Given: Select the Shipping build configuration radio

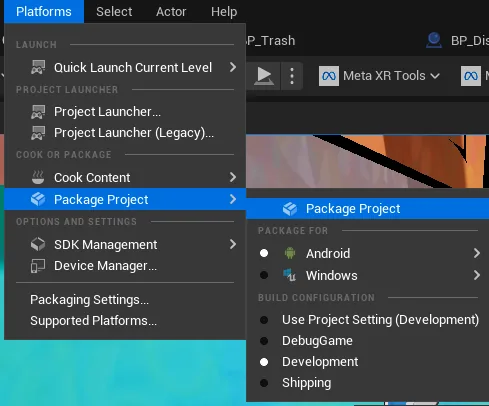Looking at the screenshot, I should point(264,383).
